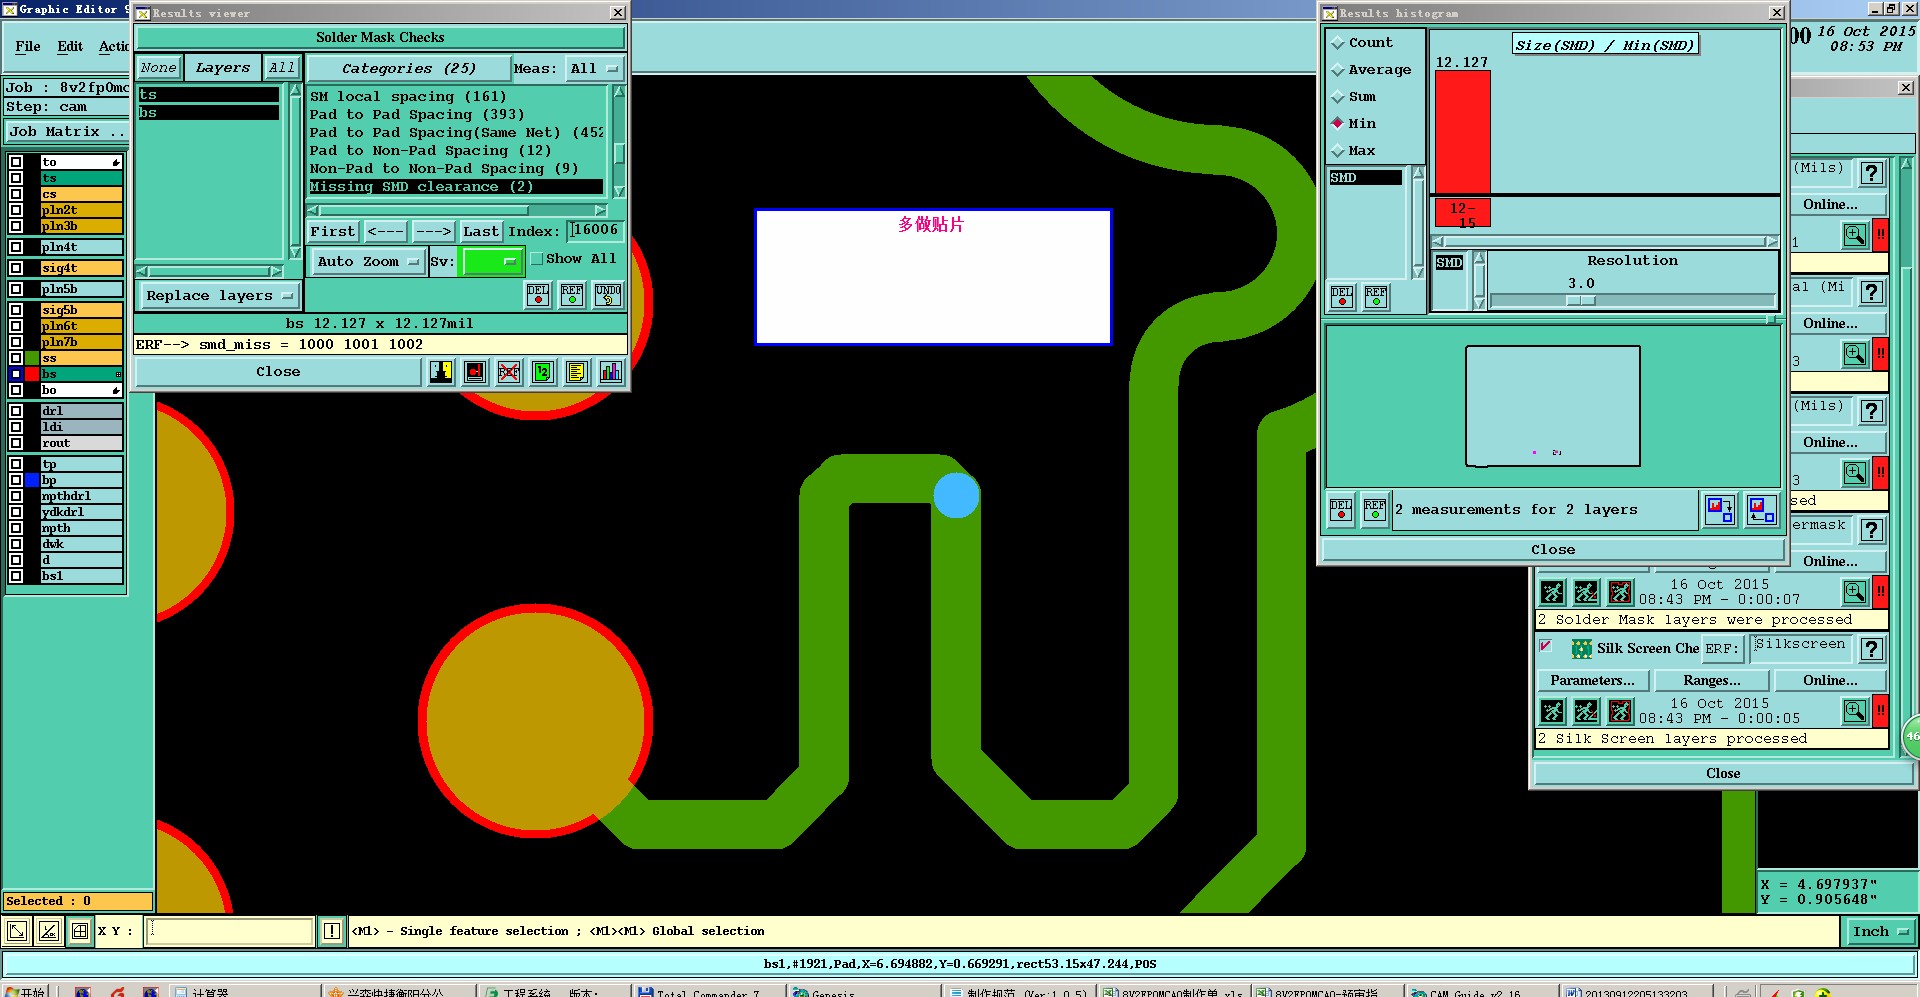Click the second histogram zoom-area icon
This screenshot has height=997, width=1920.
1762,510
